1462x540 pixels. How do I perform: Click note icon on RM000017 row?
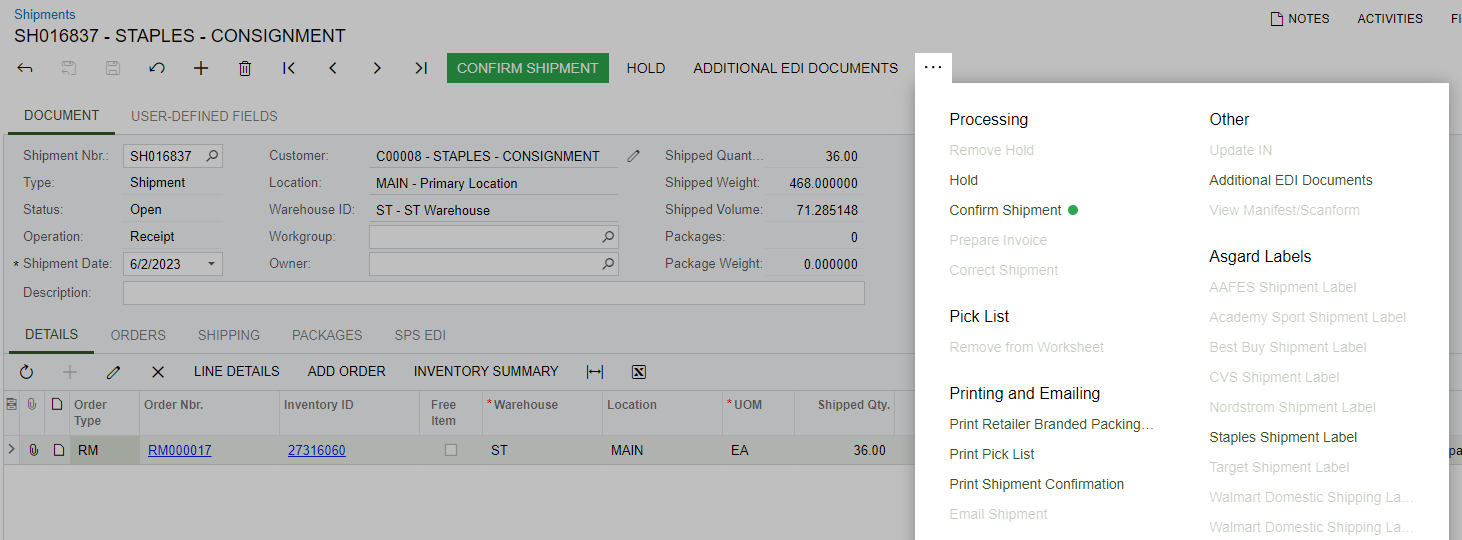pyautogui.click(x=58, y=451)
